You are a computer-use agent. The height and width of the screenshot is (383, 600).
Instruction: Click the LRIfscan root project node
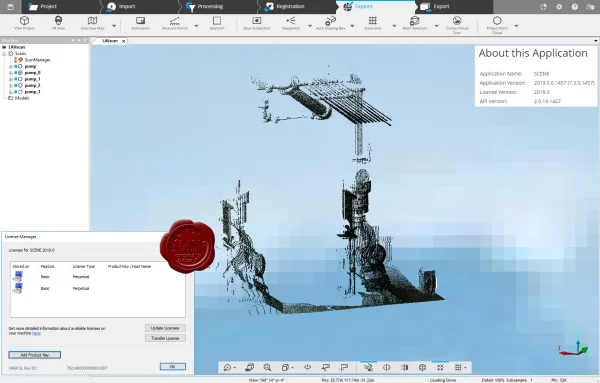[x=17, y=47]
